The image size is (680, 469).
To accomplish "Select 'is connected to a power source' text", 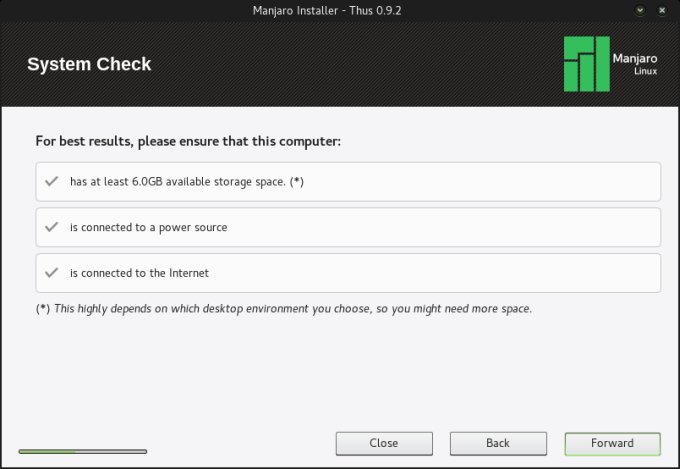I will pos(149,227).
